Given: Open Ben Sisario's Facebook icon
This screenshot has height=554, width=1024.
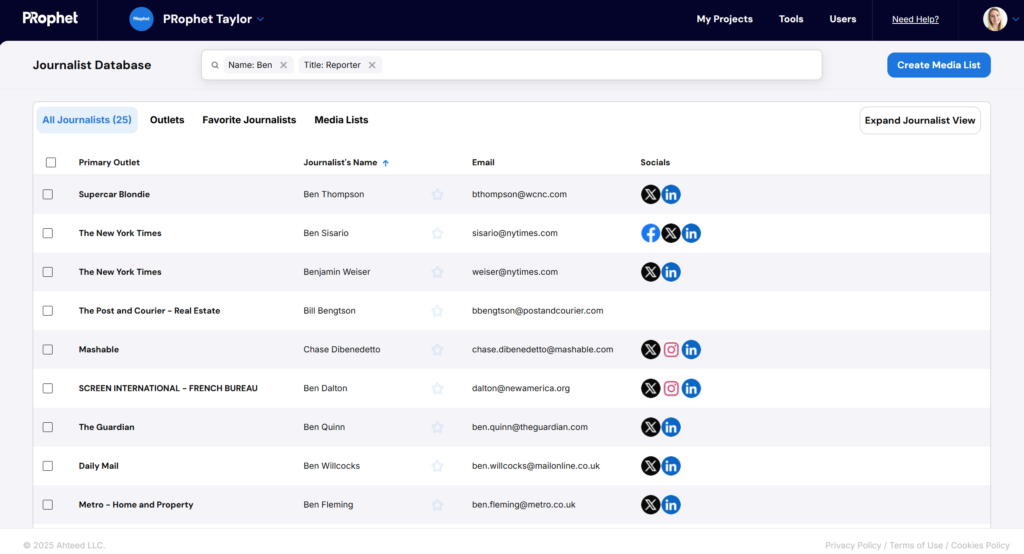Looking at the screenshot, I should click(x=650, y=233).
